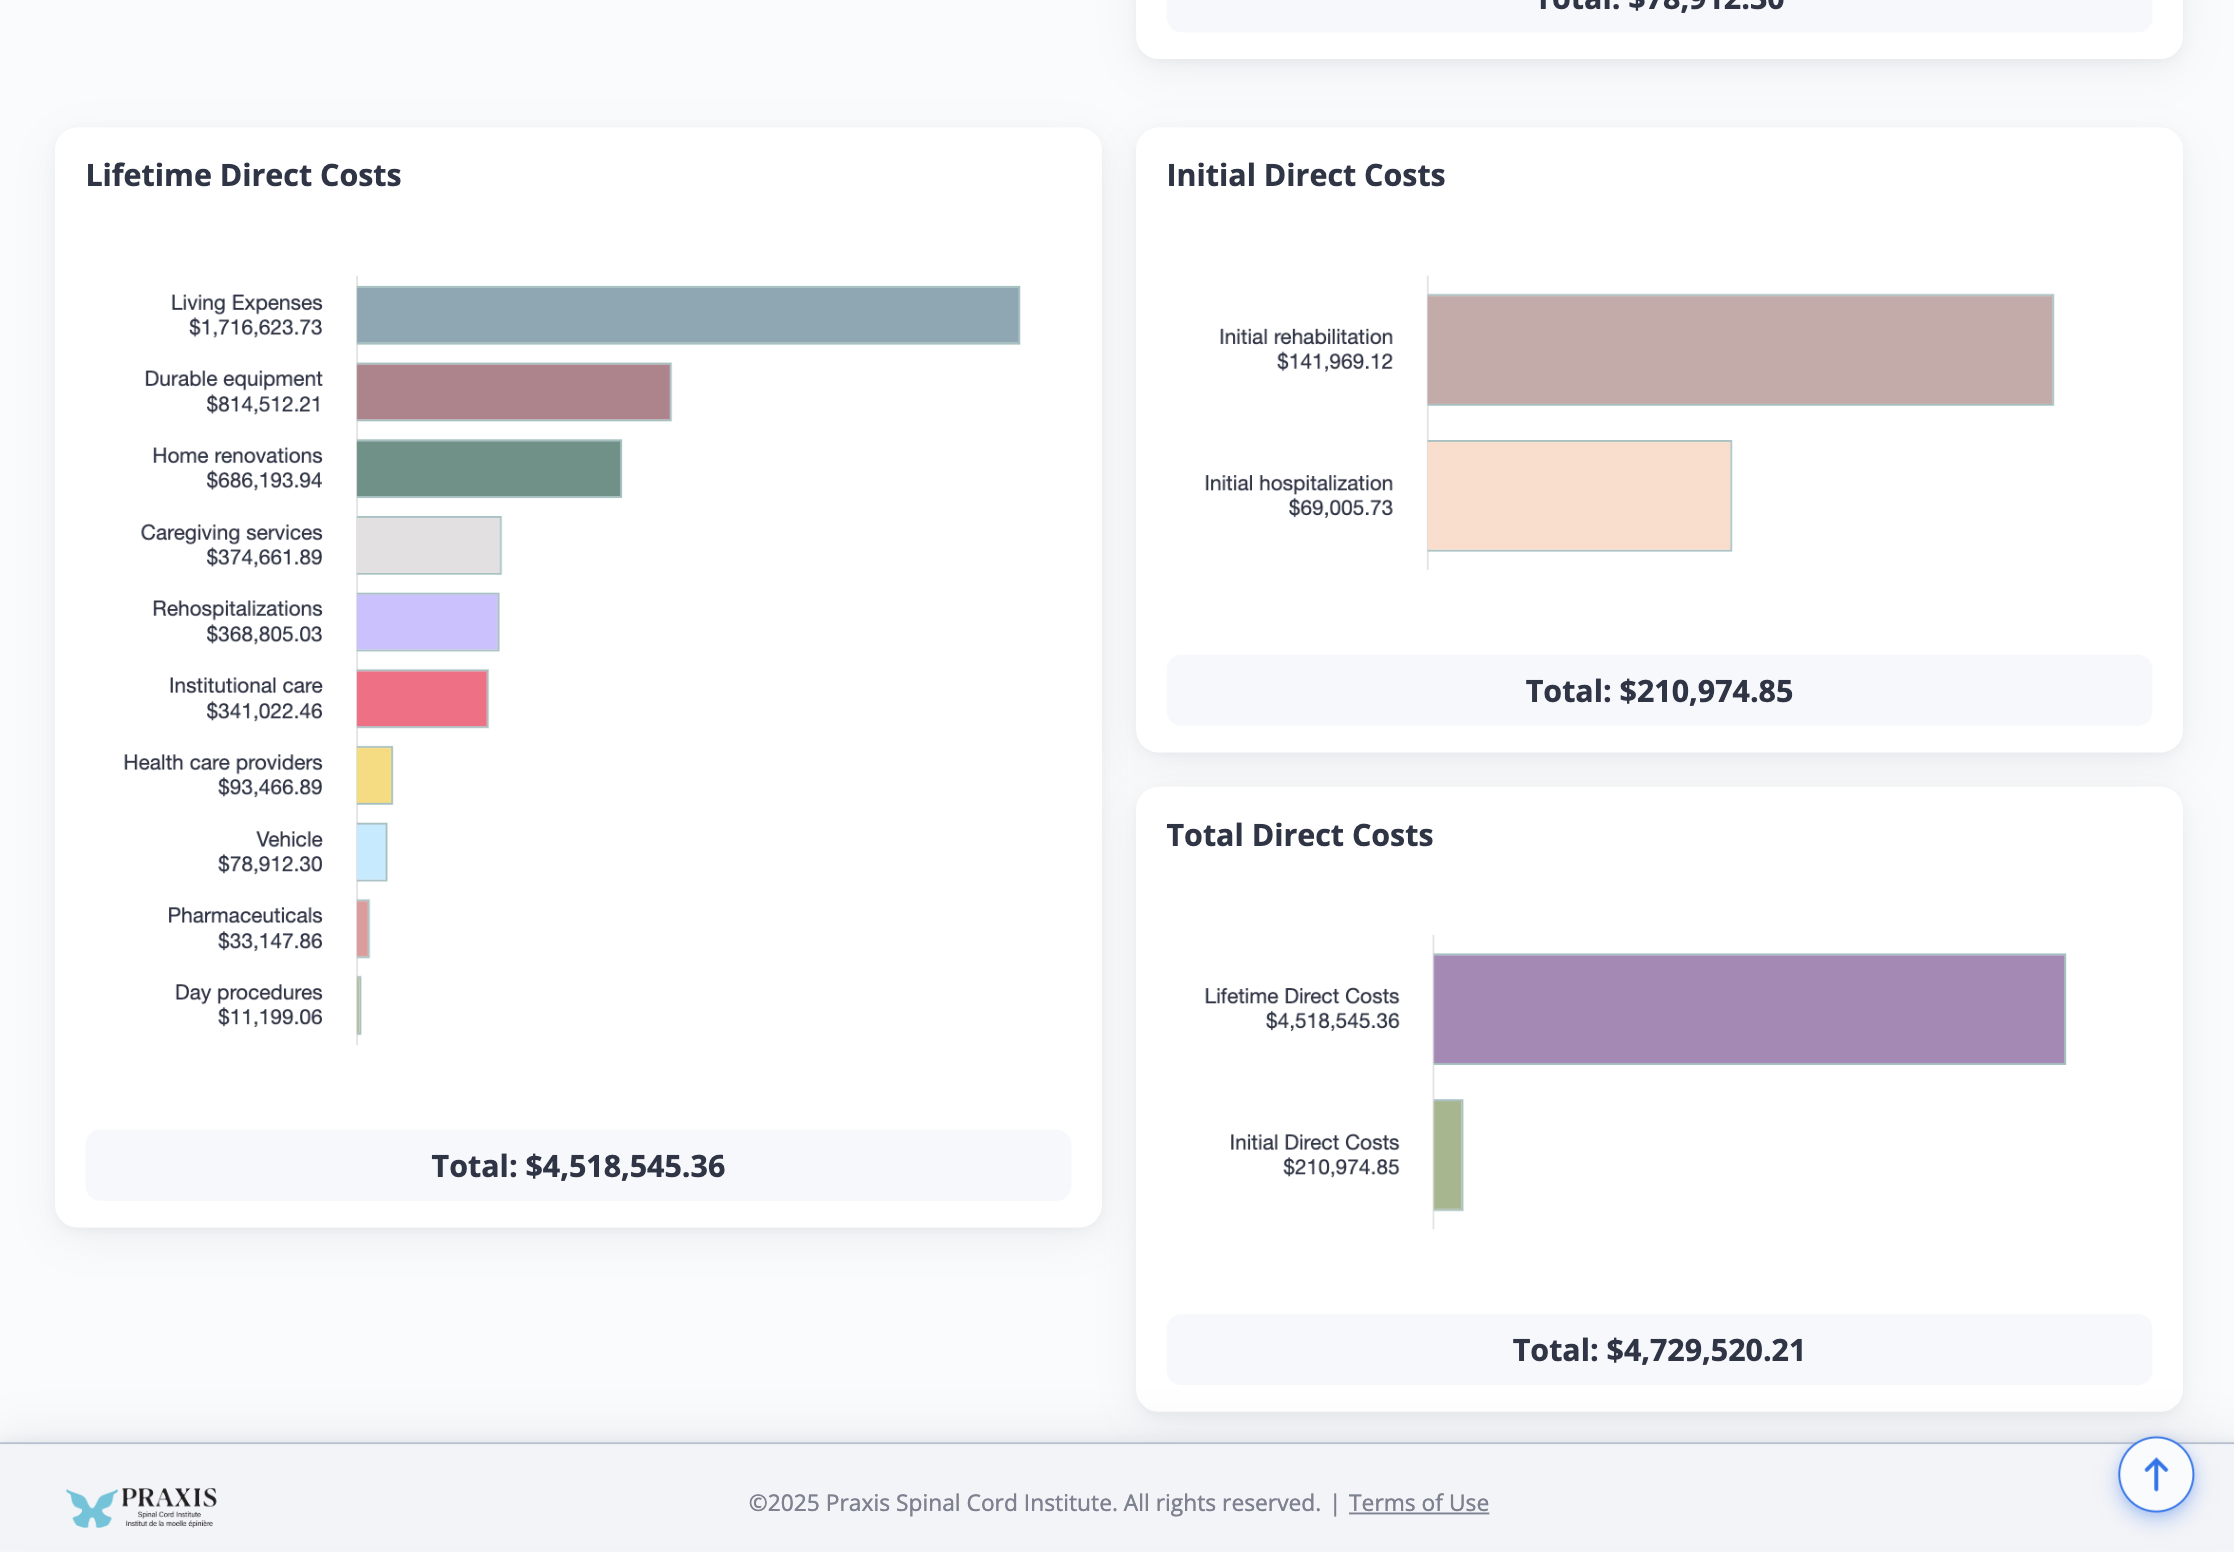Click the Initial rehabilitation bar
Screen dimensions: 2234x1552
click(1740, 350)
